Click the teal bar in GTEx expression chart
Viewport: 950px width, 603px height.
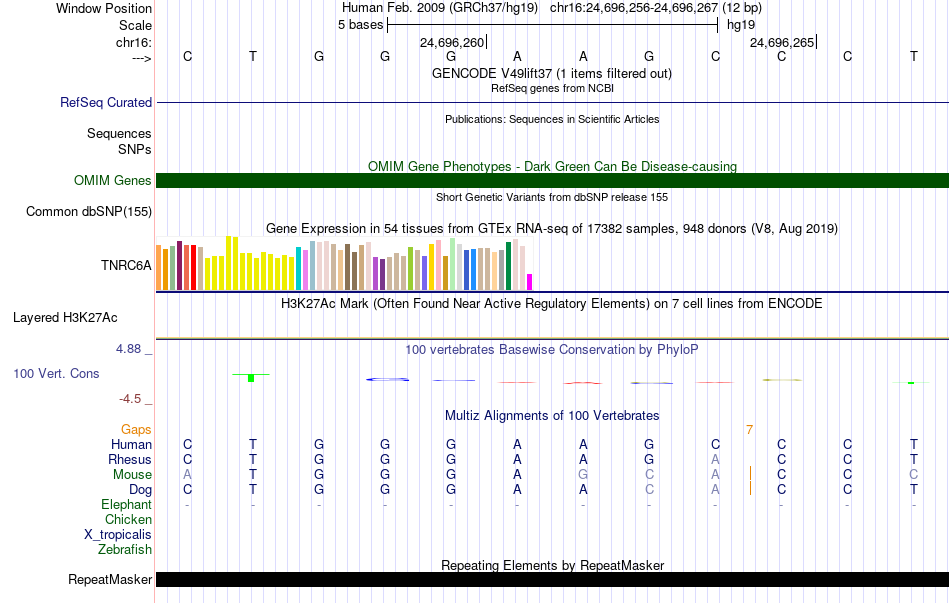[299, 268]
